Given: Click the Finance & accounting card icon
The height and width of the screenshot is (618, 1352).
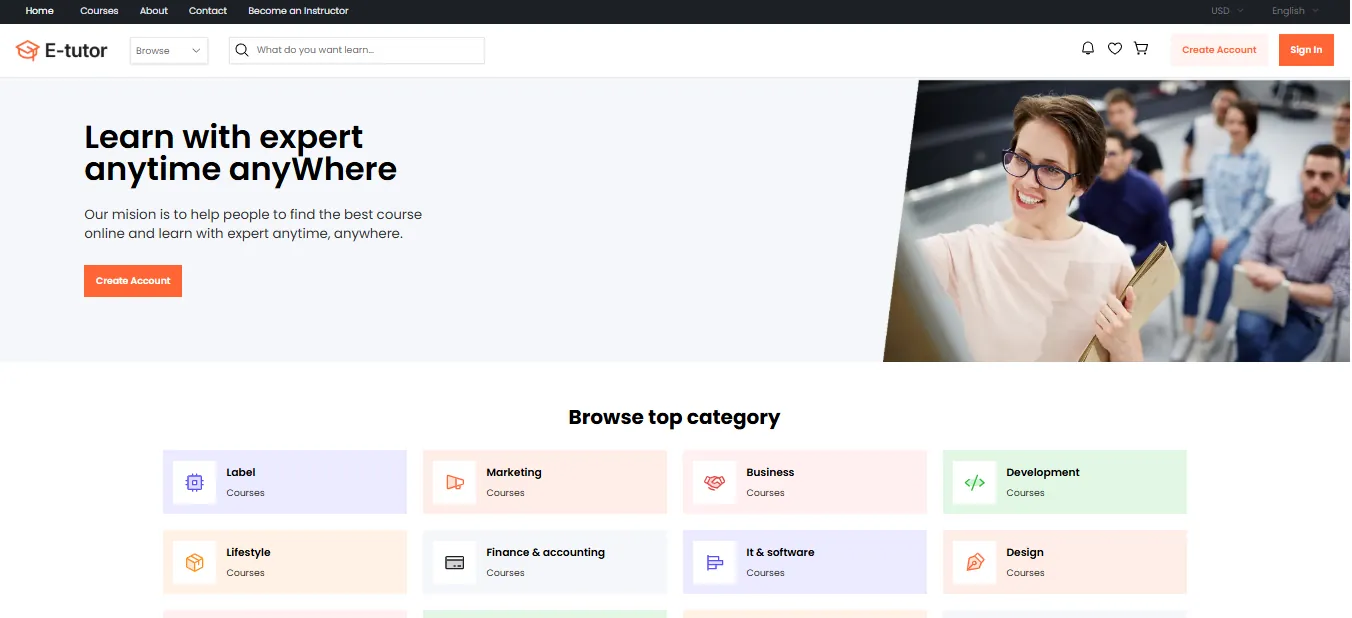Looking at the screenshot, I should coord(454,563).
